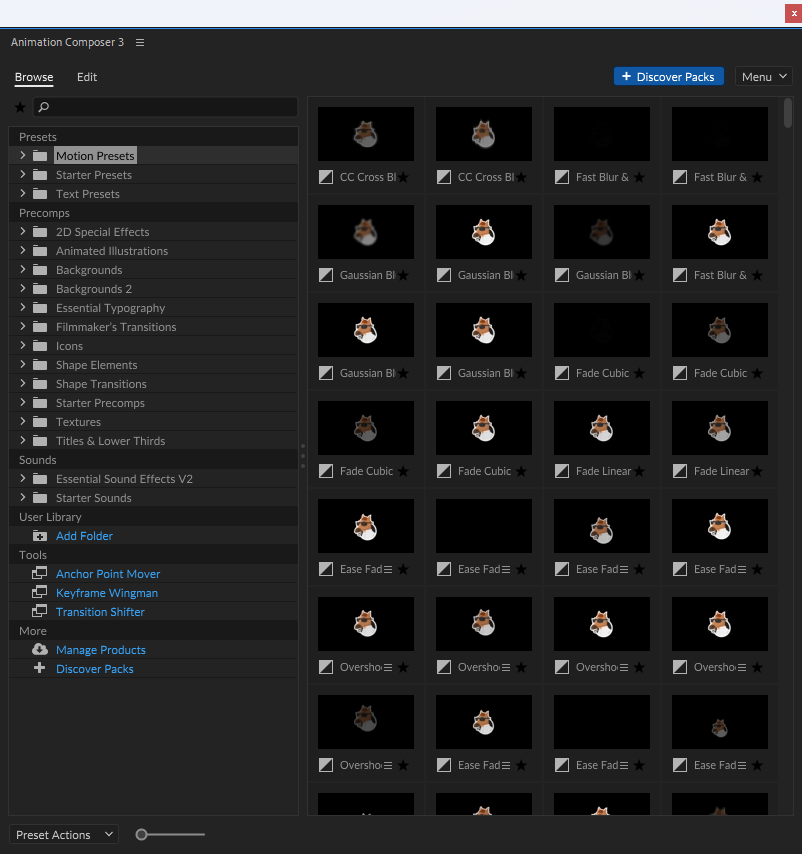Open the Preset Actions dropdown
The image size is (802, 854).
pyautogui.click(x=64, y=834)
